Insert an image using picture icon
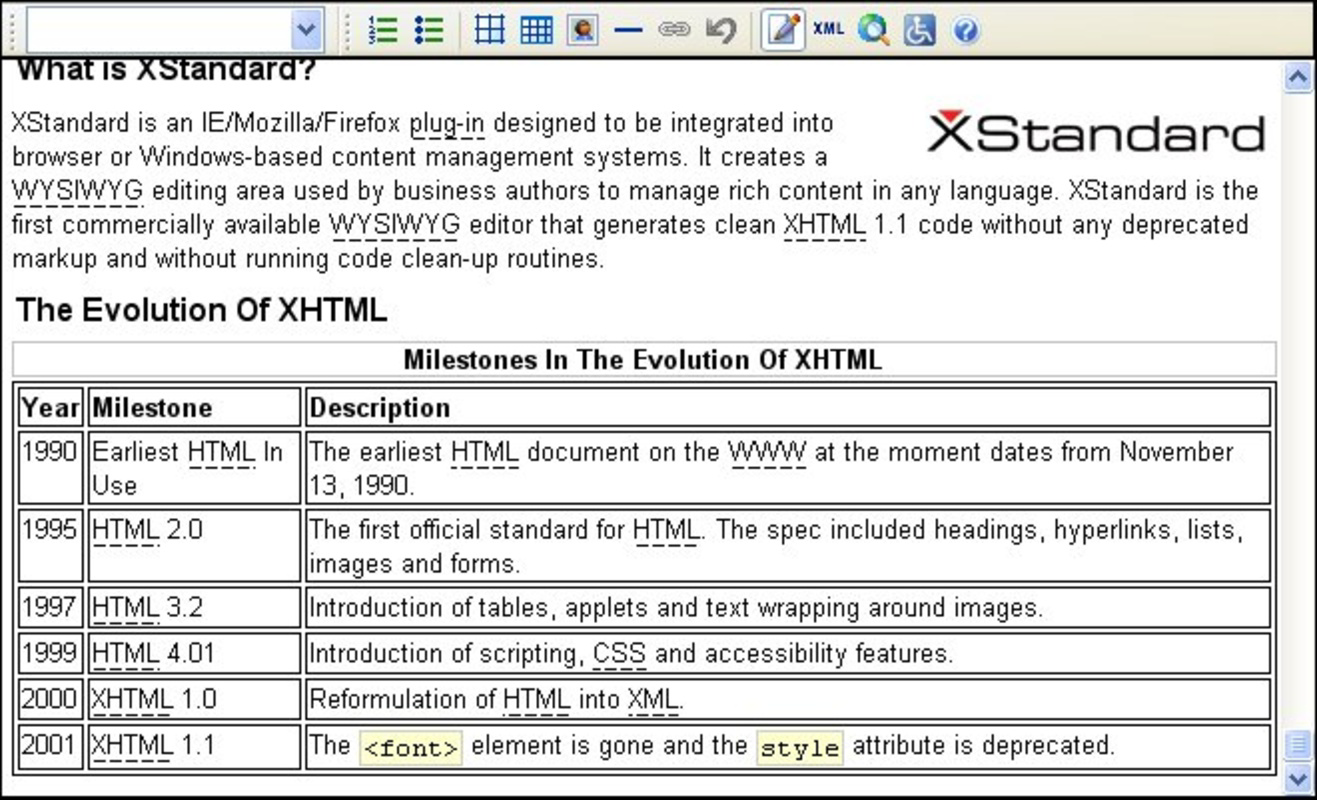Viewport: 1317px width, 800px height. pos(582,30)
